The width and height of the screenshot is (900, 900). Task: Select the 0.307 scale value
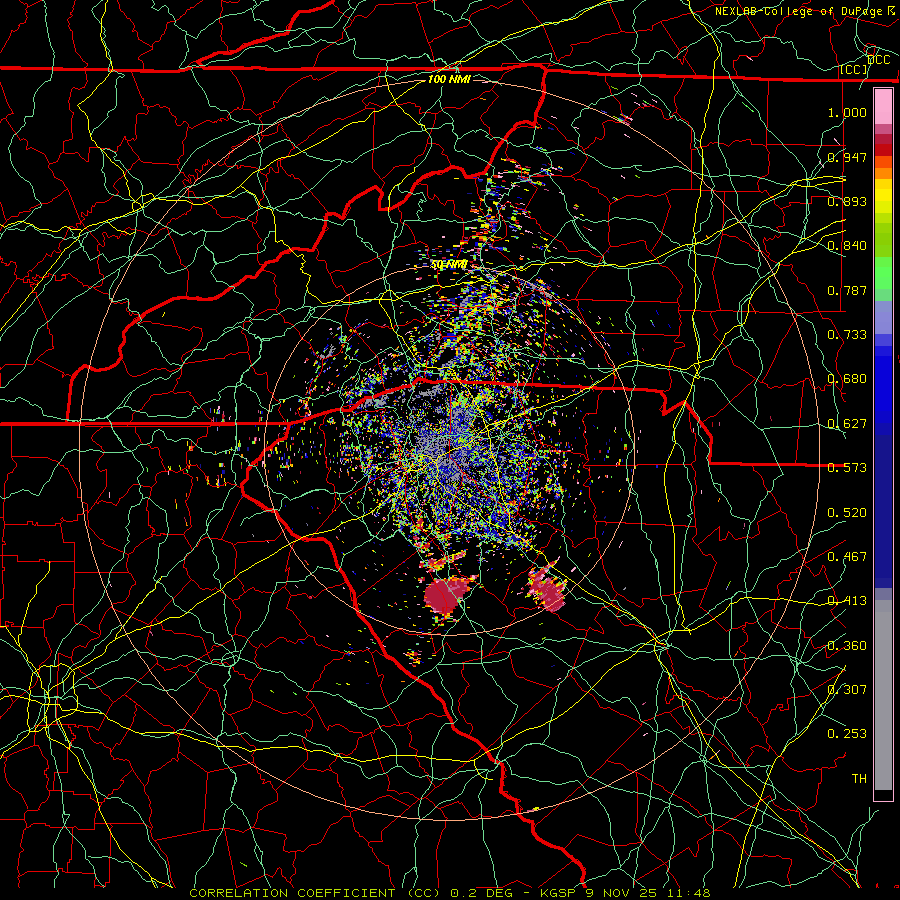point(847,690)
